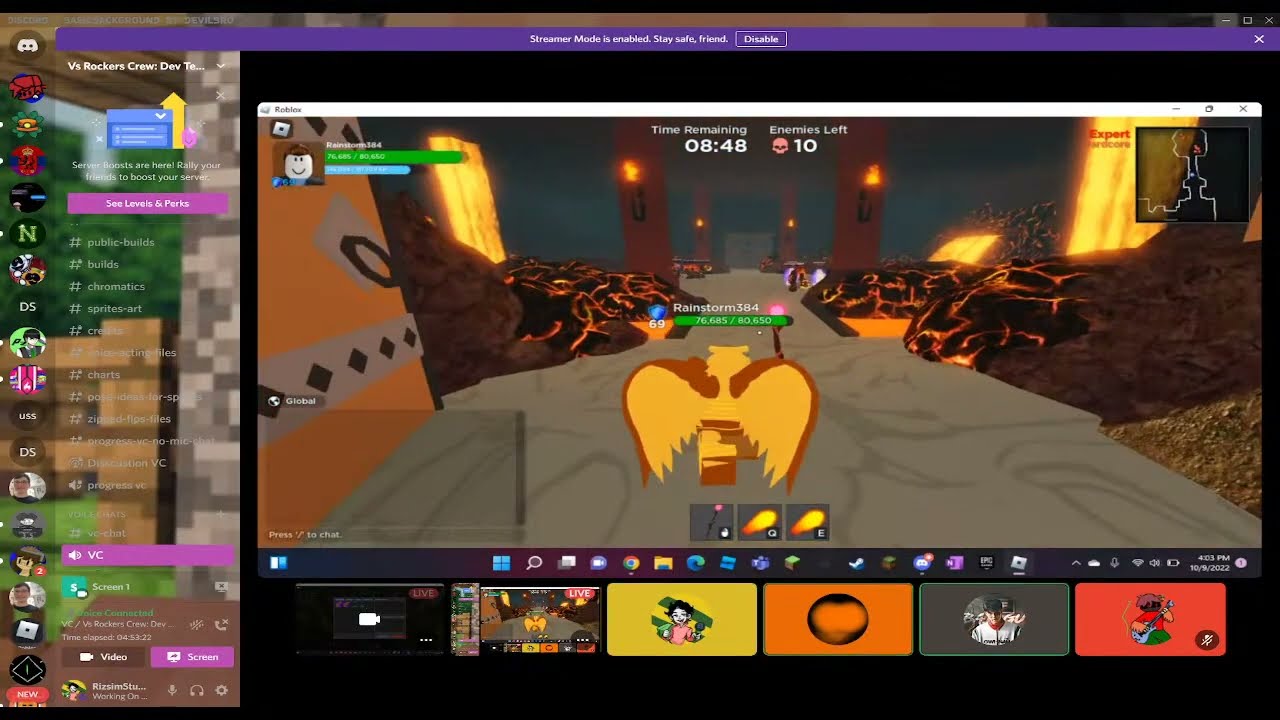Open the widgets icon in the streamed taskbar
This screenshot has width=1280, height=720.
point(279,563)
